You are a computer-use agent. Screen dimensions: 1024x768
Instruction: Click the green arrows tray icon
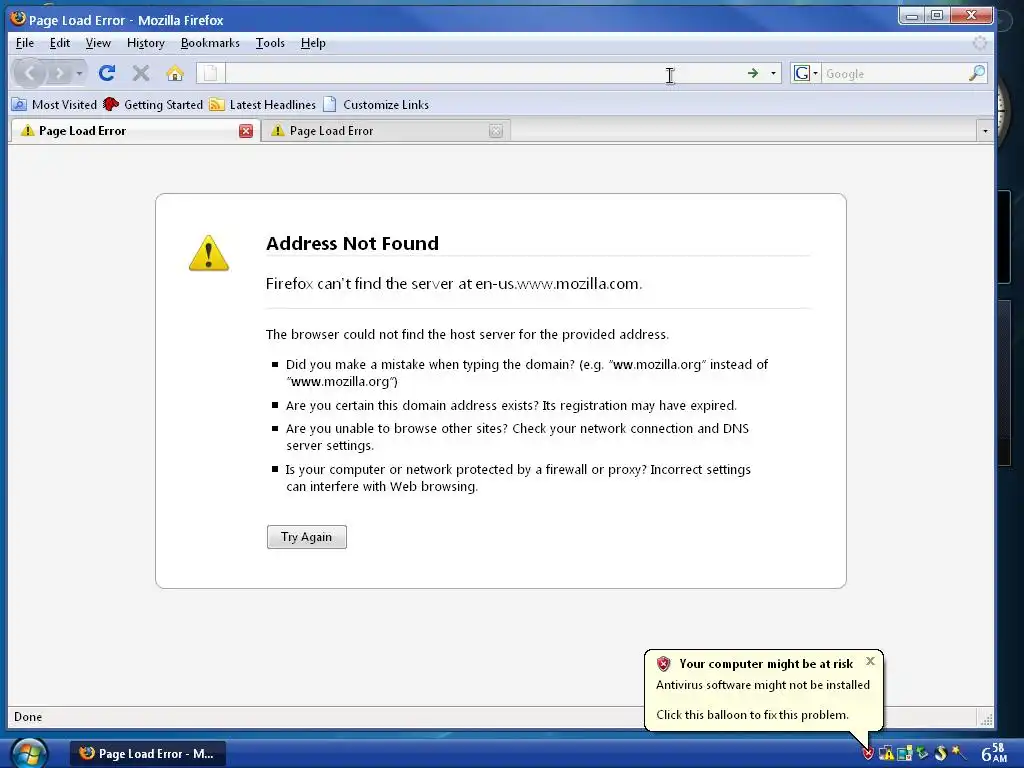point(922,753)
